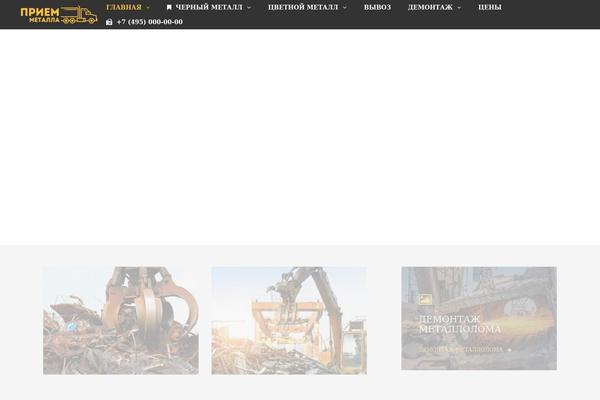Click the phone icon before the number
This screenshot has width=600, height=400.
(109, 22)
